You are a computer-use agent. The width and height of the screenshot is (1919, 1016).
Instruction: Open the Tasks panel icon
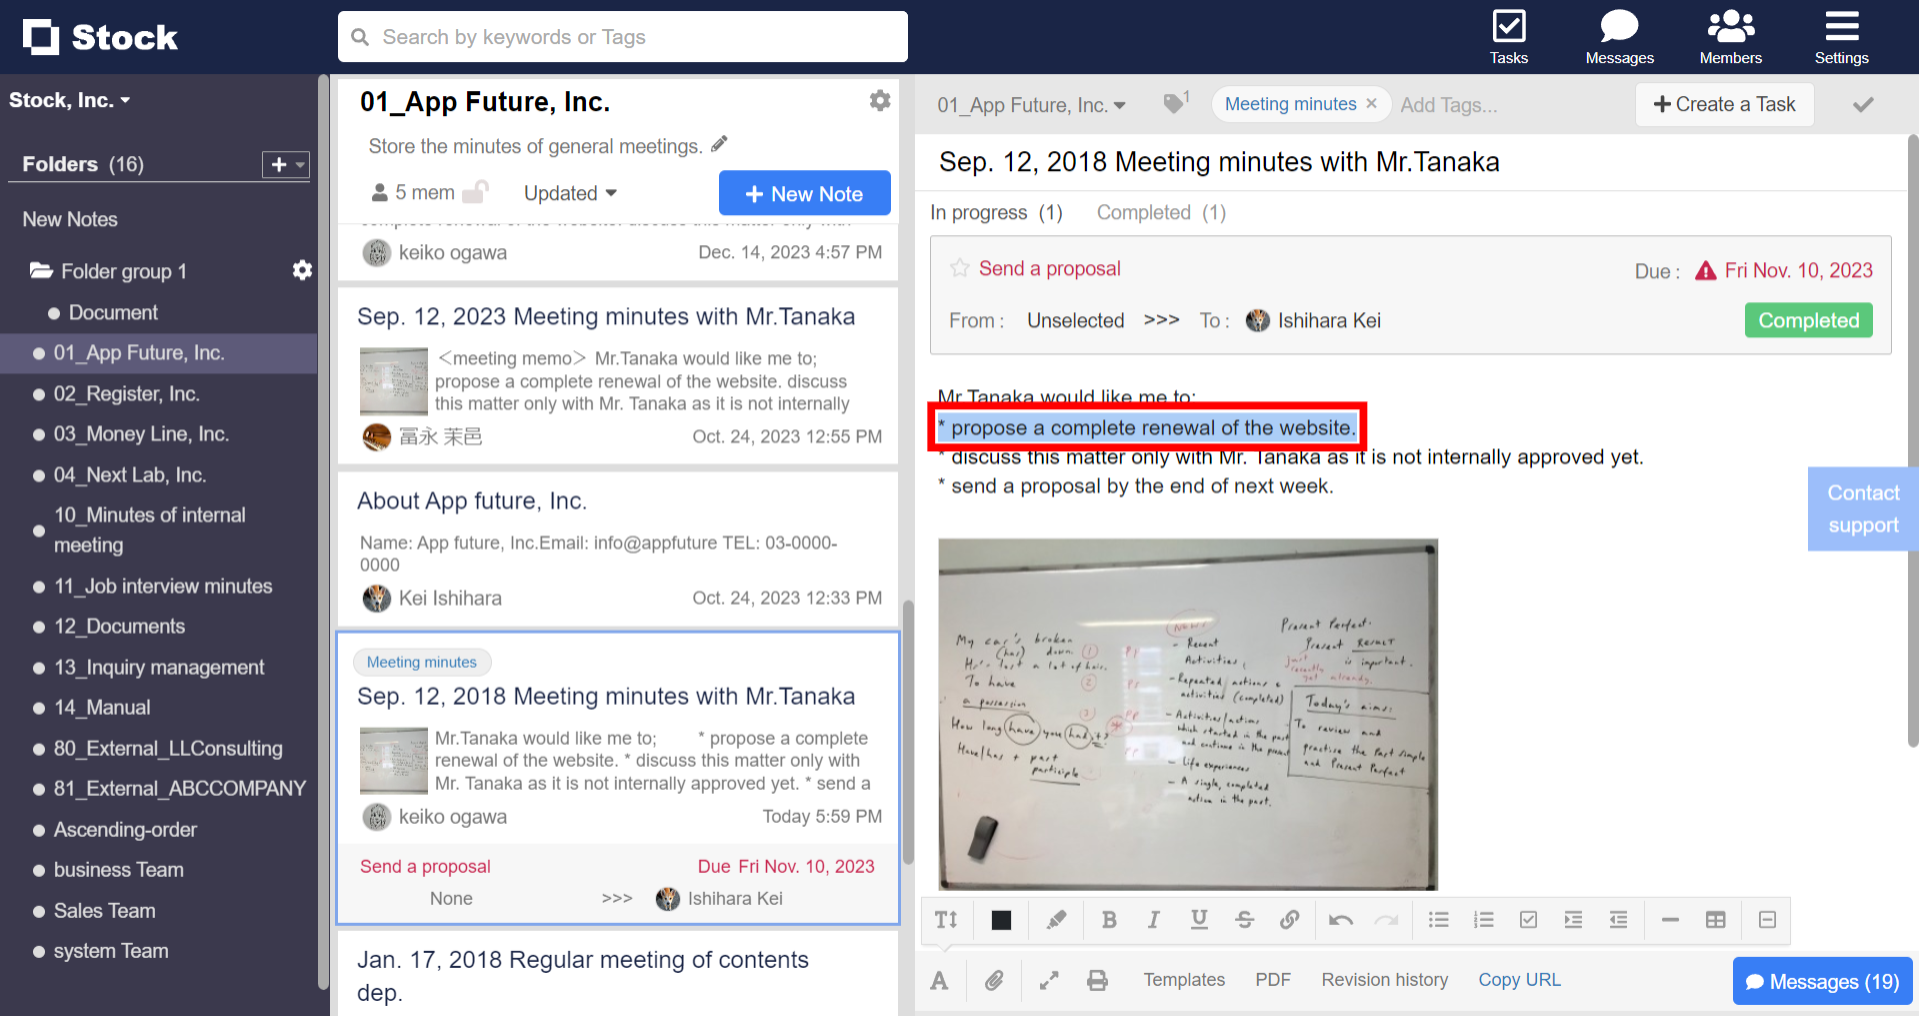coord(1508,37)
